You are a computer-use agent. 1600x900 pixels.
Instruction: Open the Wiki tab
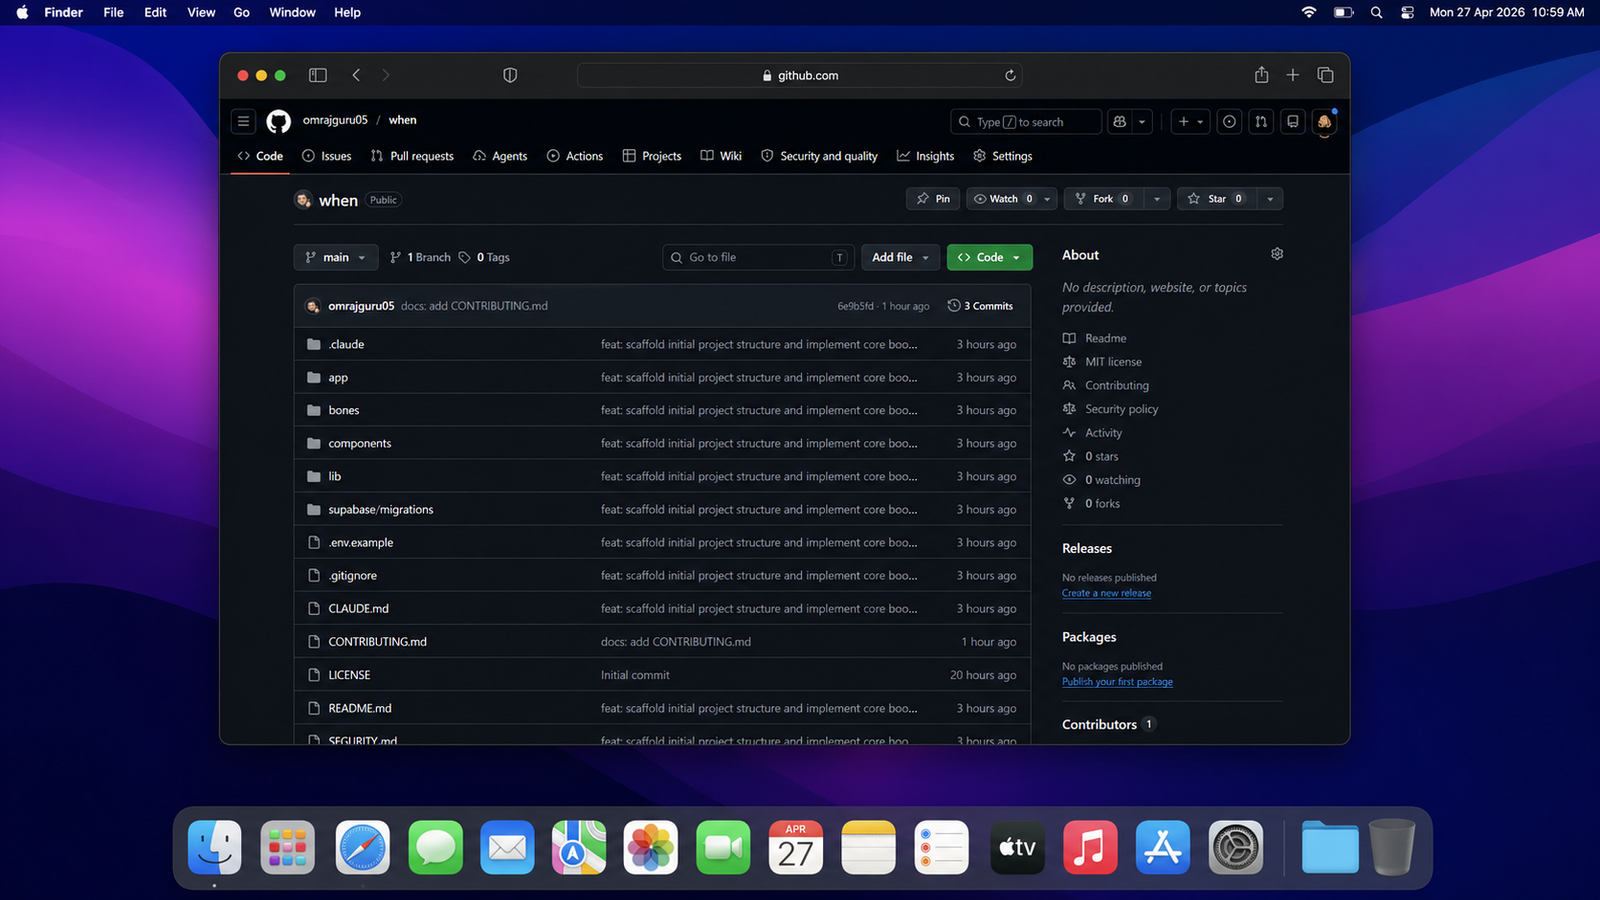tap(721, 156)
